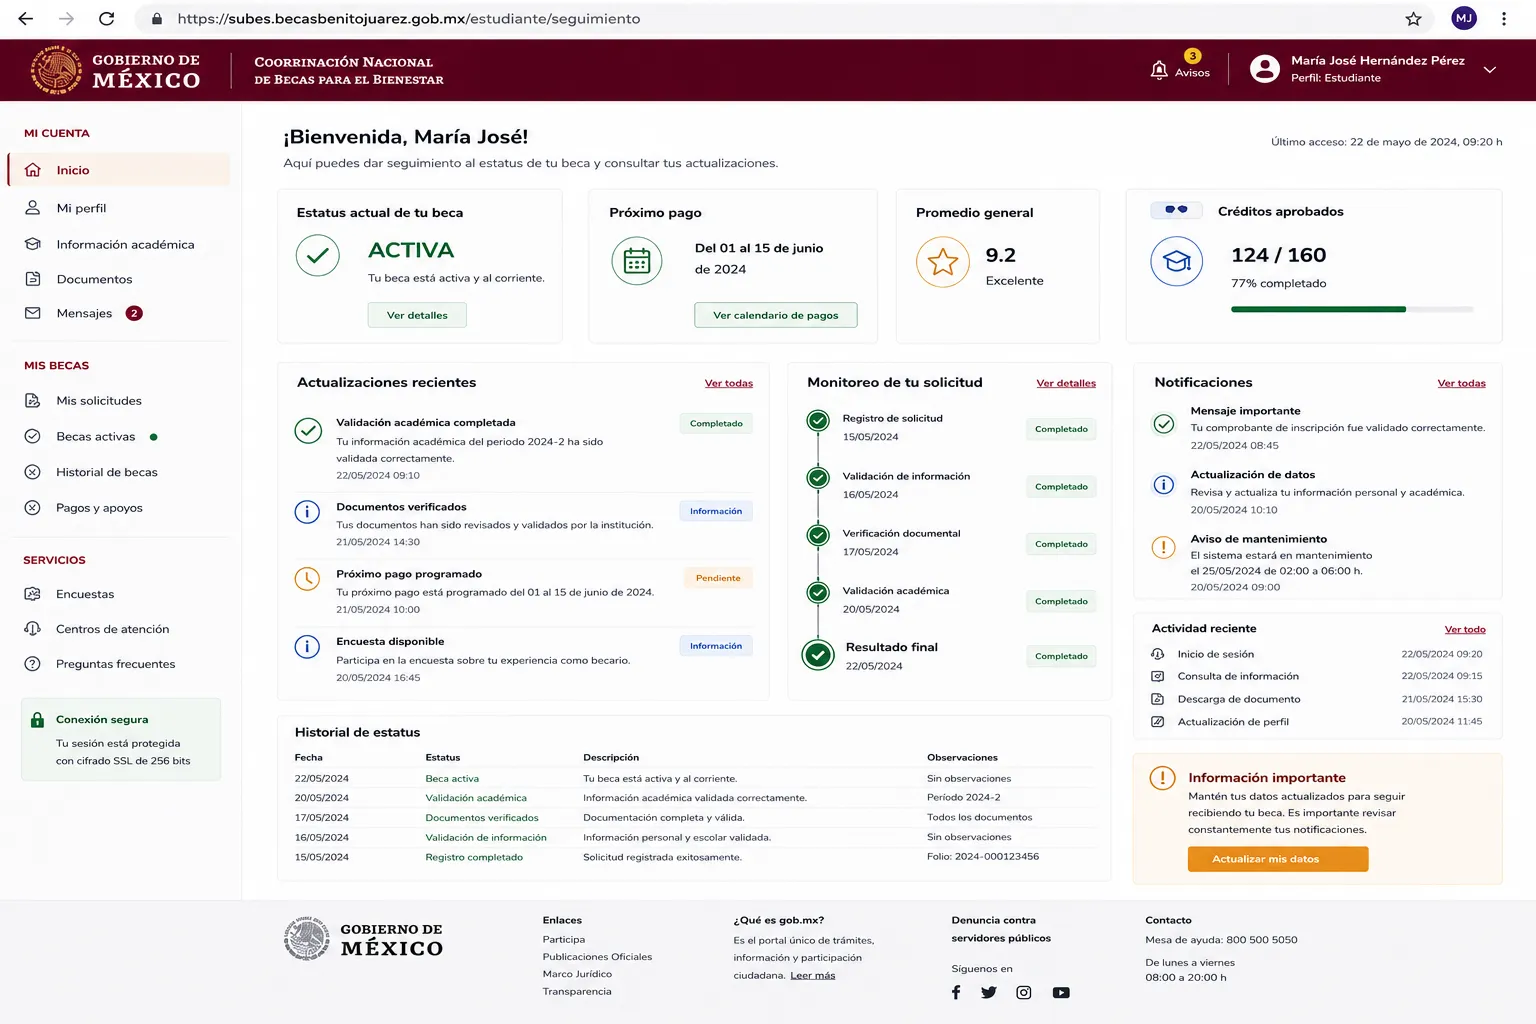The width and height of the screenshot is (1536, 1024).
Task: Open the browser three-dot menu
Action: tap(1503, 19)
